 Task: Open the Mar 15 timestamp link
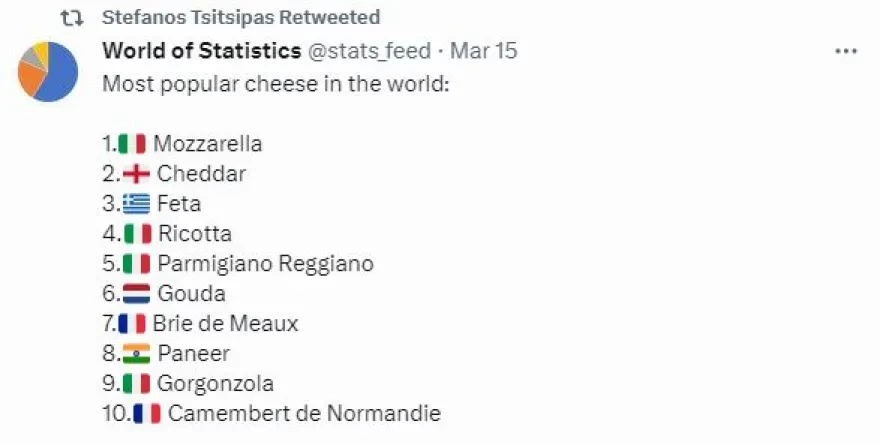point(484,50)
